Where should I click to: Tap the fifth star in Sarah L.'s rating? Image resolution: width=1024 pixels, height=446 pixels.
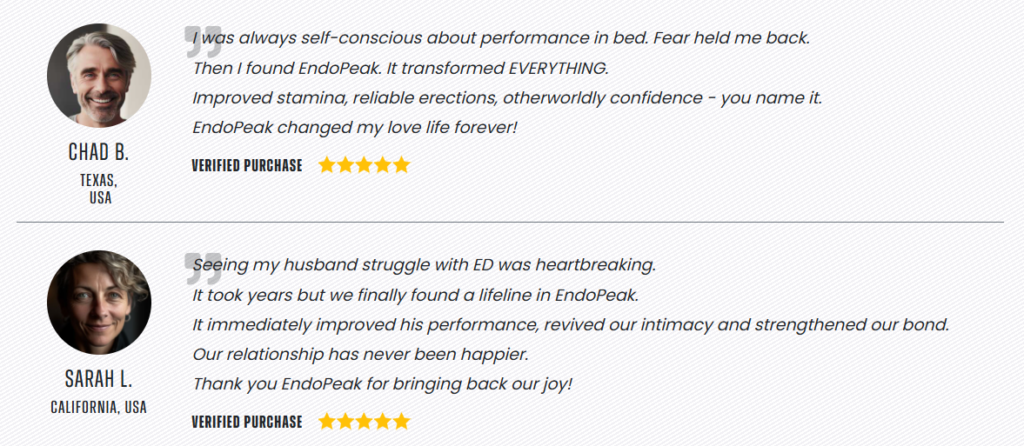coord(401,421)
